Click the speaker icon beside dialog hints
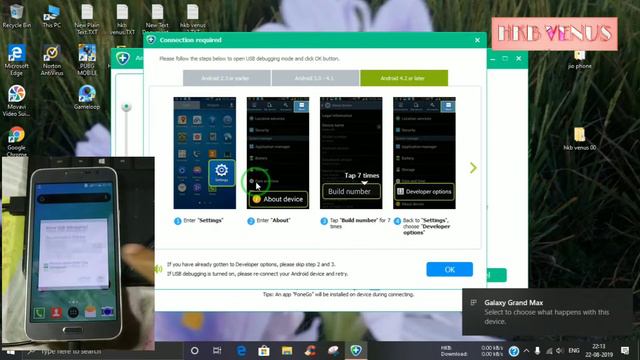Image resolution: width=640 pixels, height=360 pixels. click(159, 269)
